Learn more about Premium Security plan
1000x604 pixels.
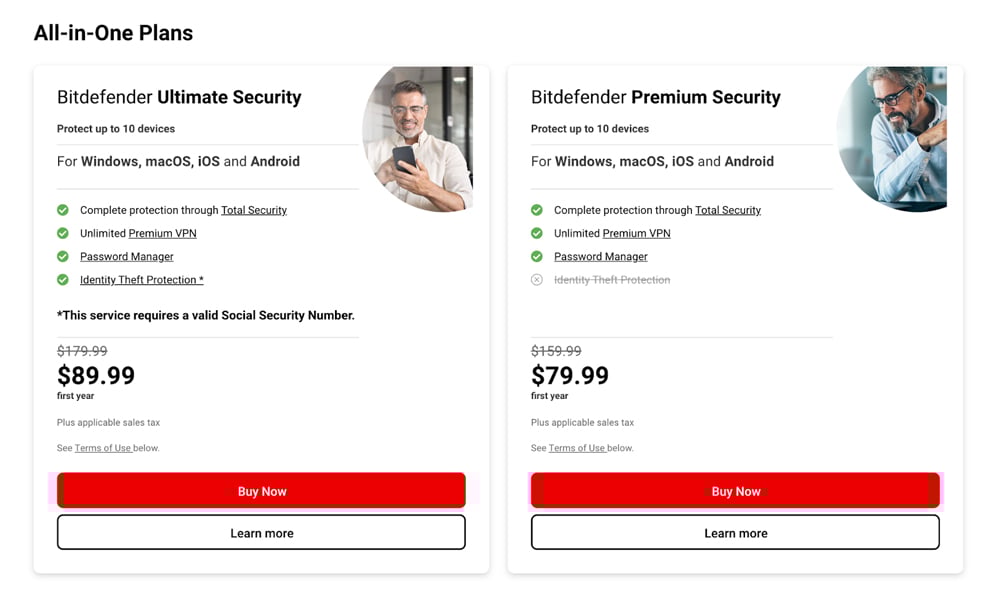tap(735, 533)
